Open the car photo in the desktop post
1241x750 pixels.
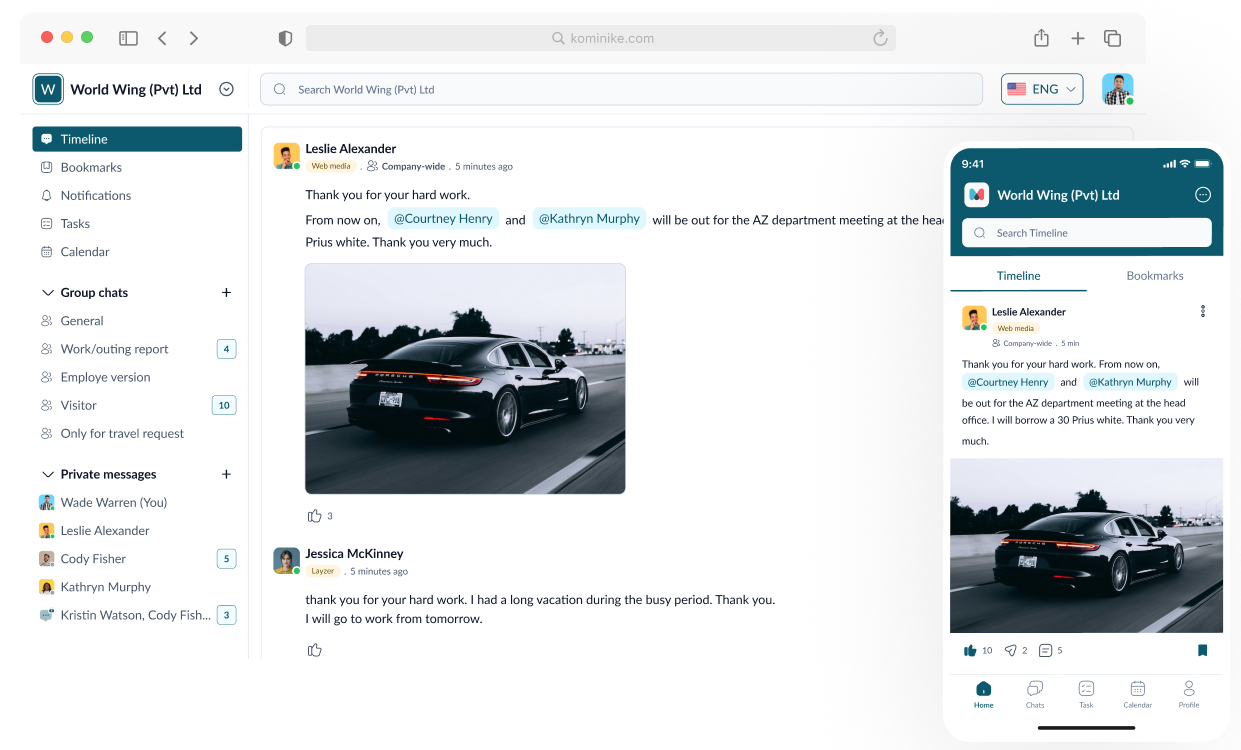465,379
